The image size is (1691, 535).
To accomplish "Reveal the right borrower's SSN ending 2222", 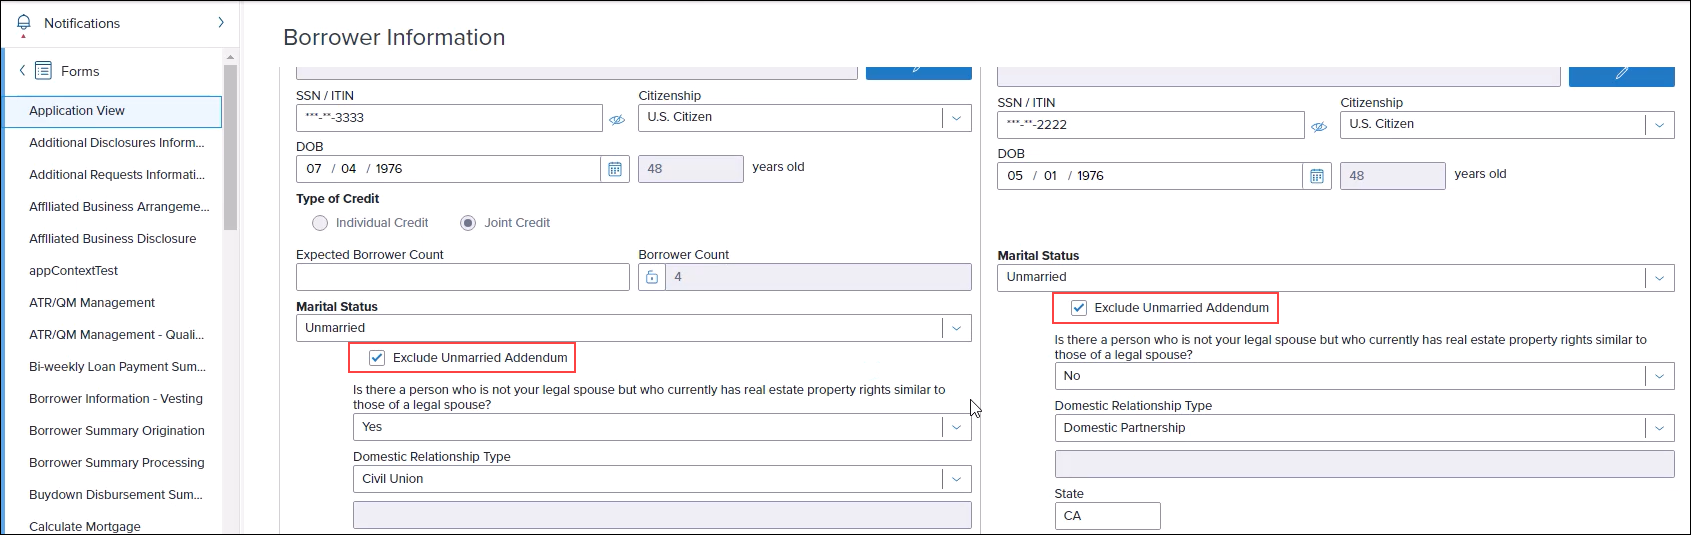I will click(x=1319, y=126).
